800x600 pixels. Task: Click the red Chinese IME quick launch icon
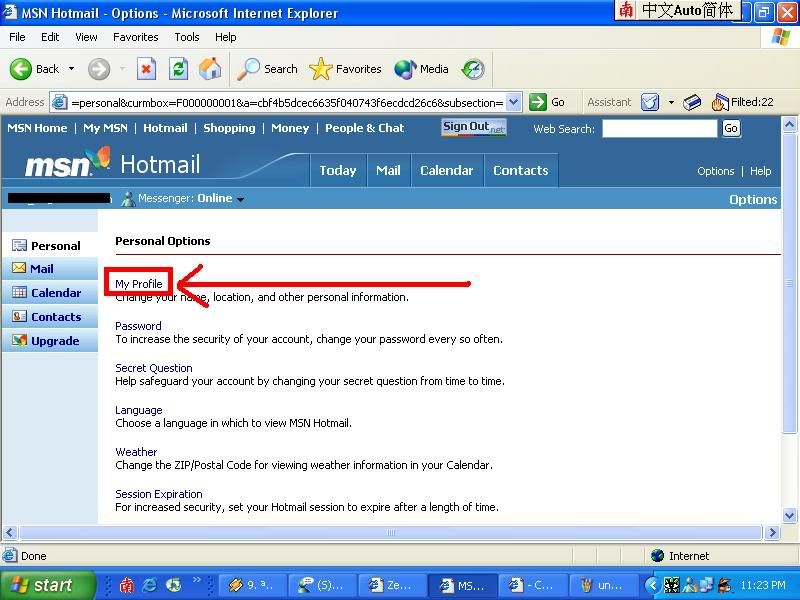tap(126, 585)
